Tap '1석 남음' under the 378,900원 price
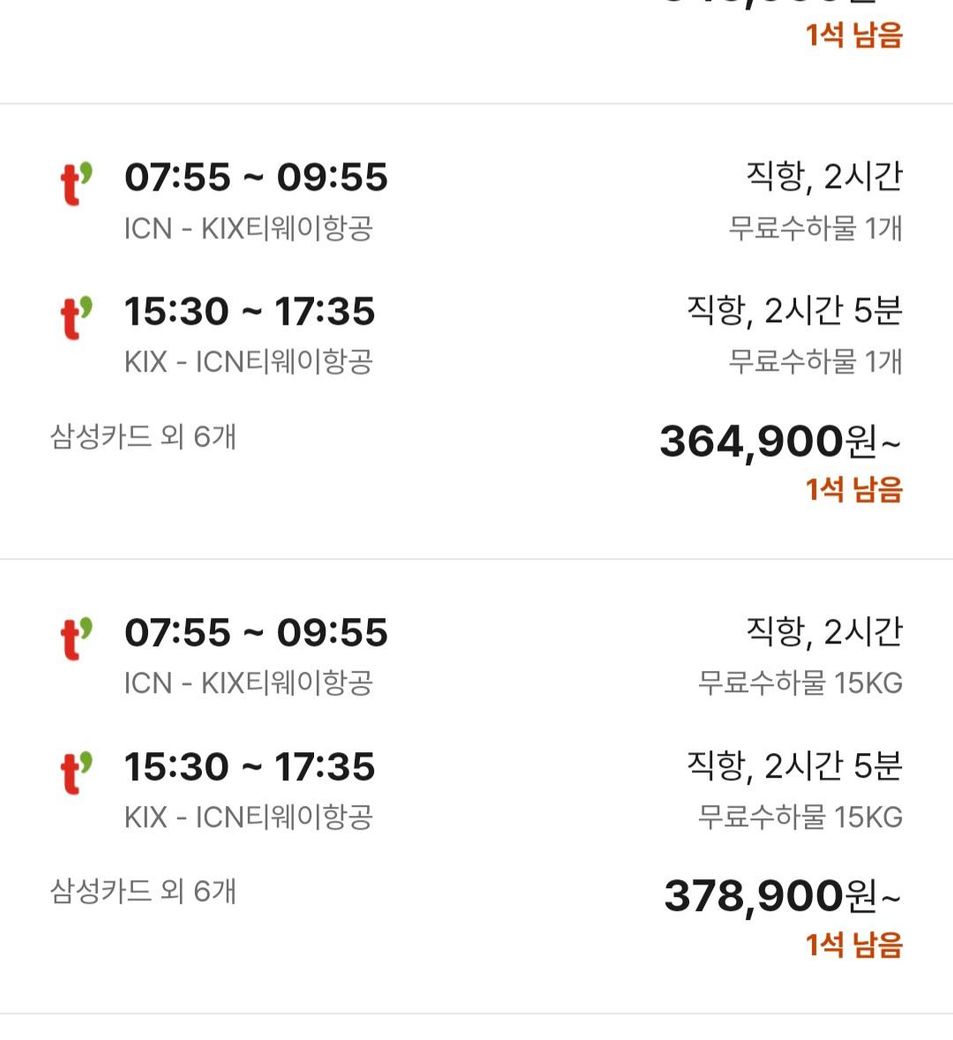 (854, 944)
